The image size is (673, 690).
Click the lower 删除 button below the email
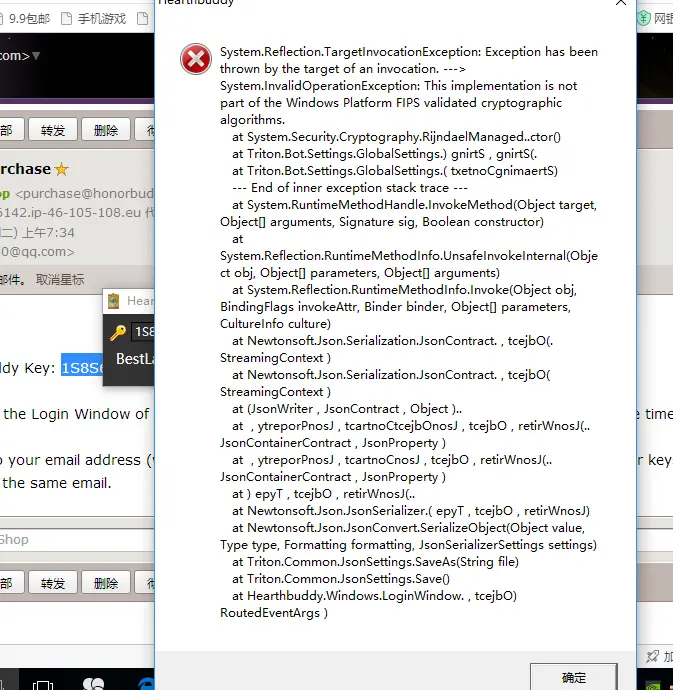coord(106,583)
